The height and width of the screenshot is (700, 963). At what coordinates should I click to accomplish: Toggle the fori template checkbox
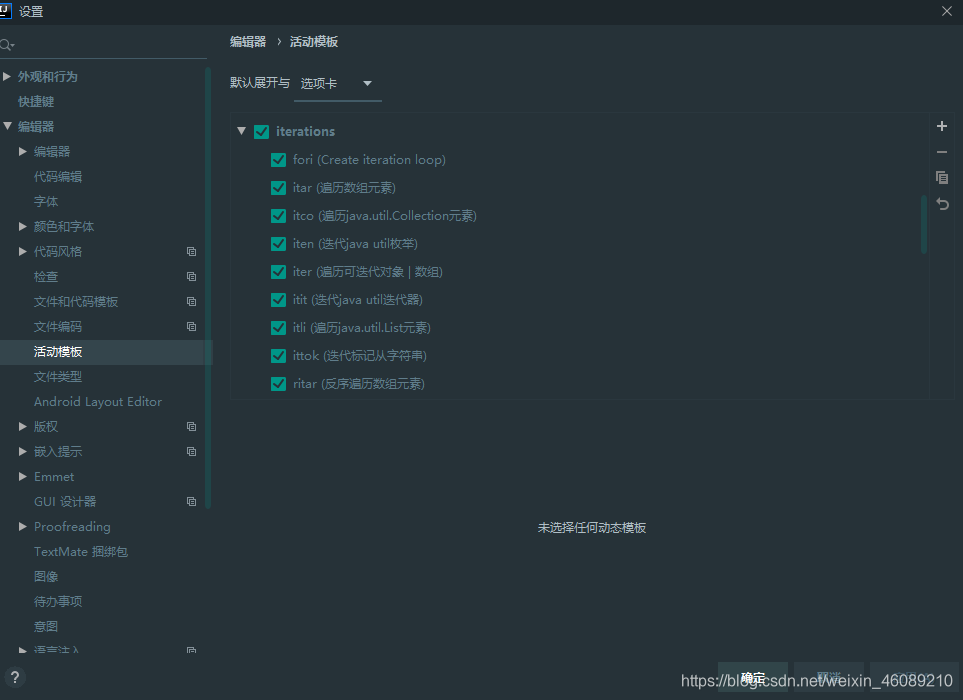click(x=278, y=160)
